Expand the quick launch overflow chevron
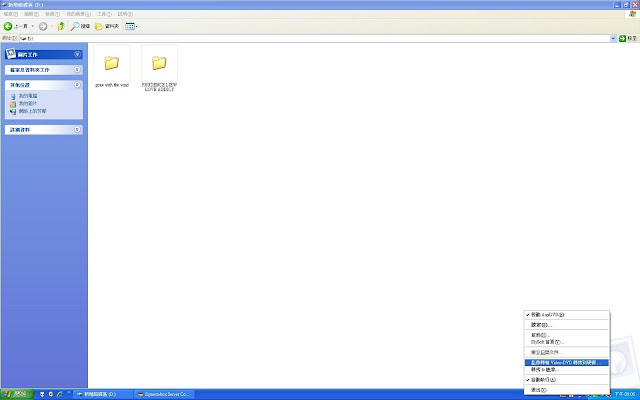The image size is (640, 400). 69,392
